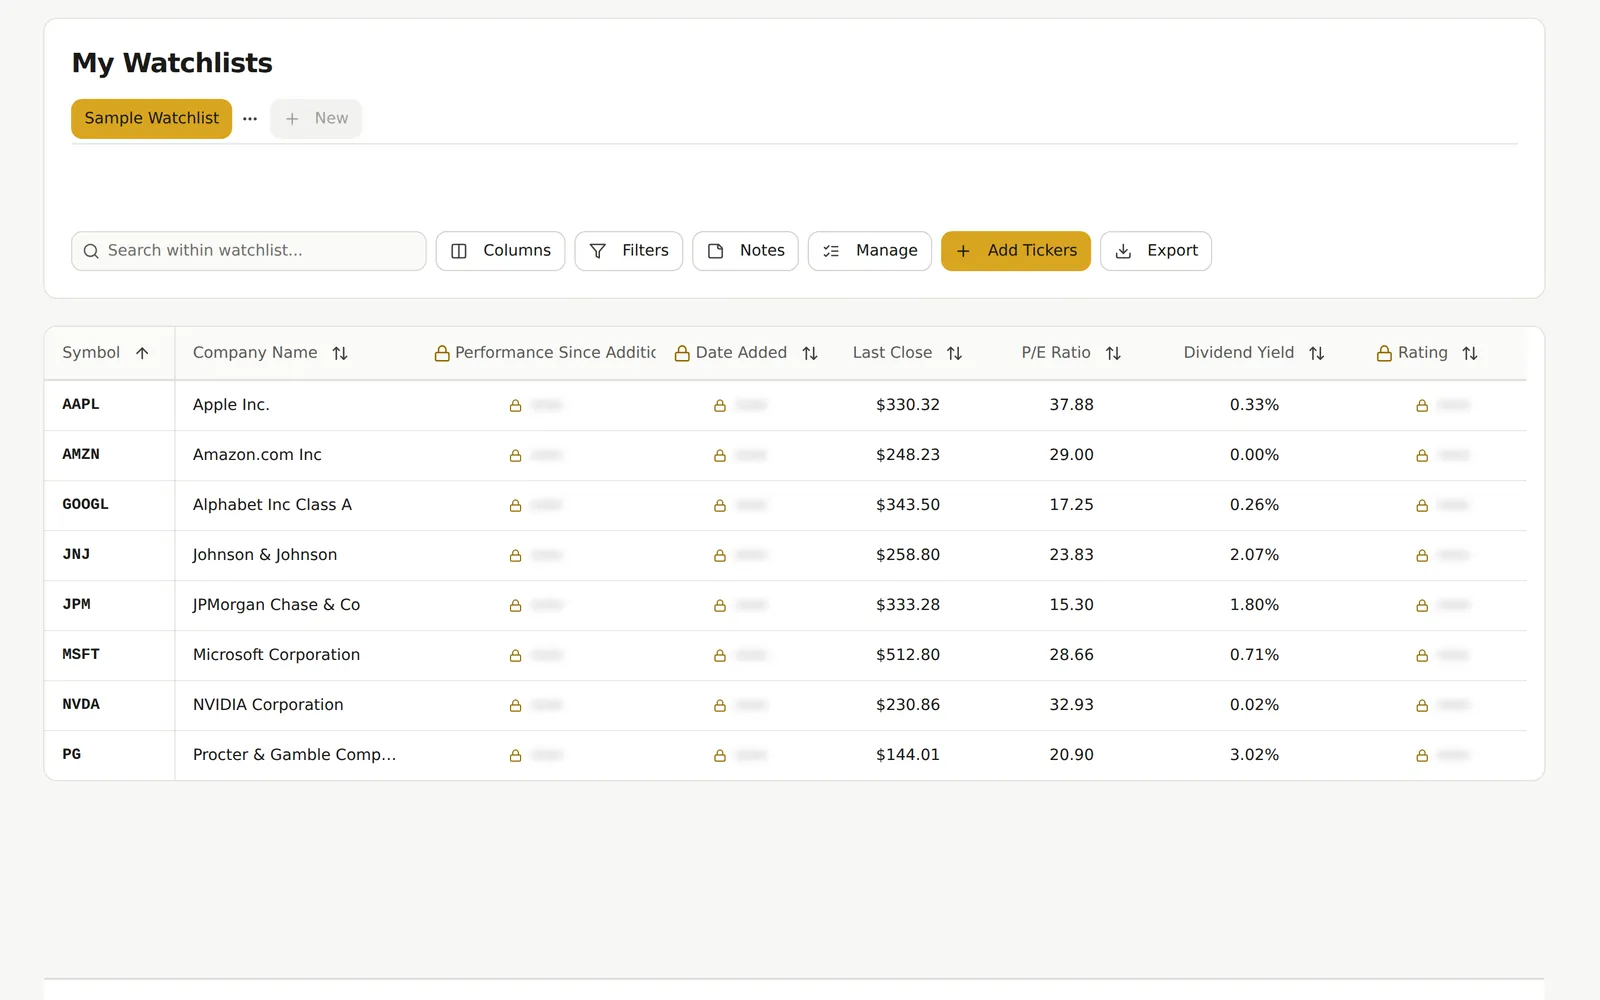This screenshot has width=1600, height=1000.
Task: Click the Symbol column sort arrow
Action: 142,353
